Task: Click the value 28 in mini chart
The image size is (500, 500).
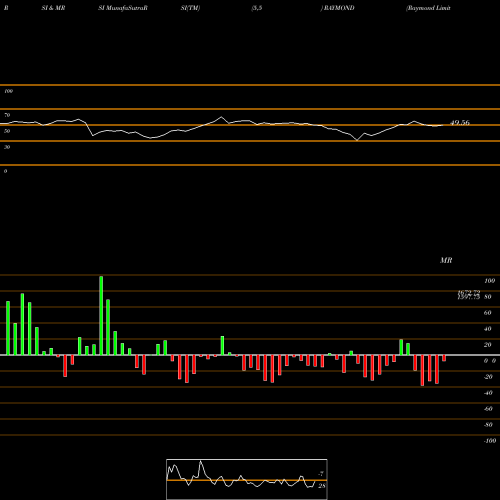Action: coord(321,486)
